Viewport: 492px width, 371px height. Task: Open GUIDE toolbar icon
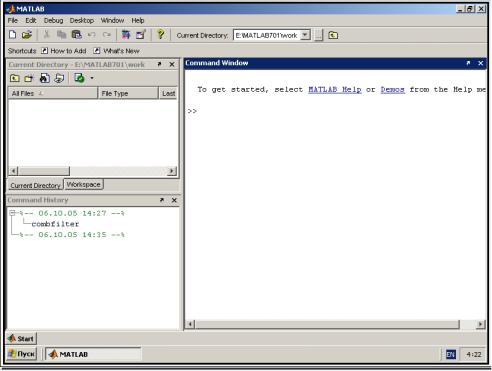pos(141,35)
